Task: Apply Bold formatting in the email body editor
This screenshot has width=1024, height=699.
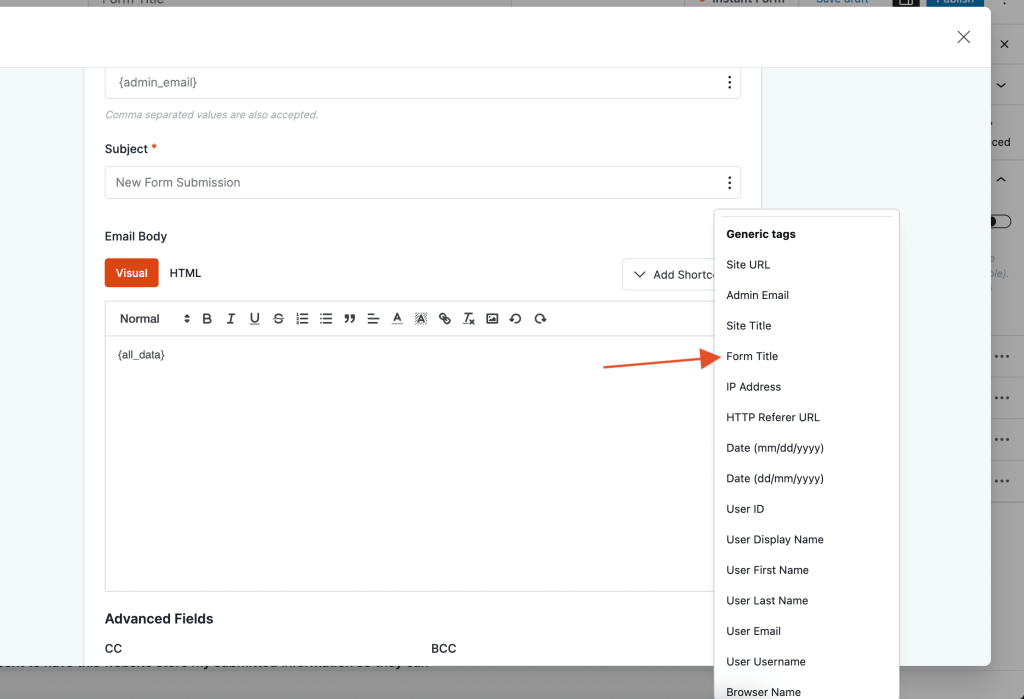Action: point(207,318)
